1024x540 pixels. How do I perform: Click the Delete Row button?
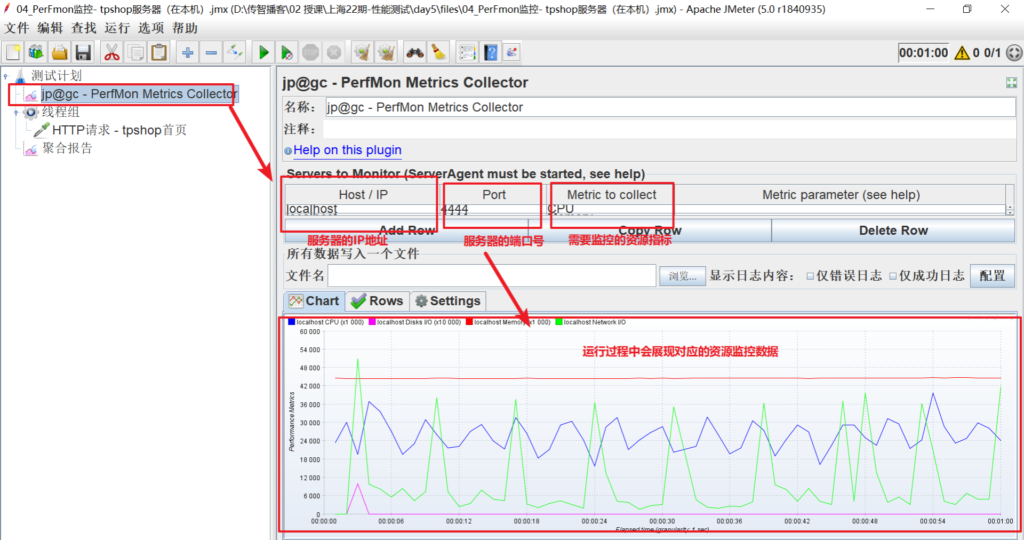(893, 230)
